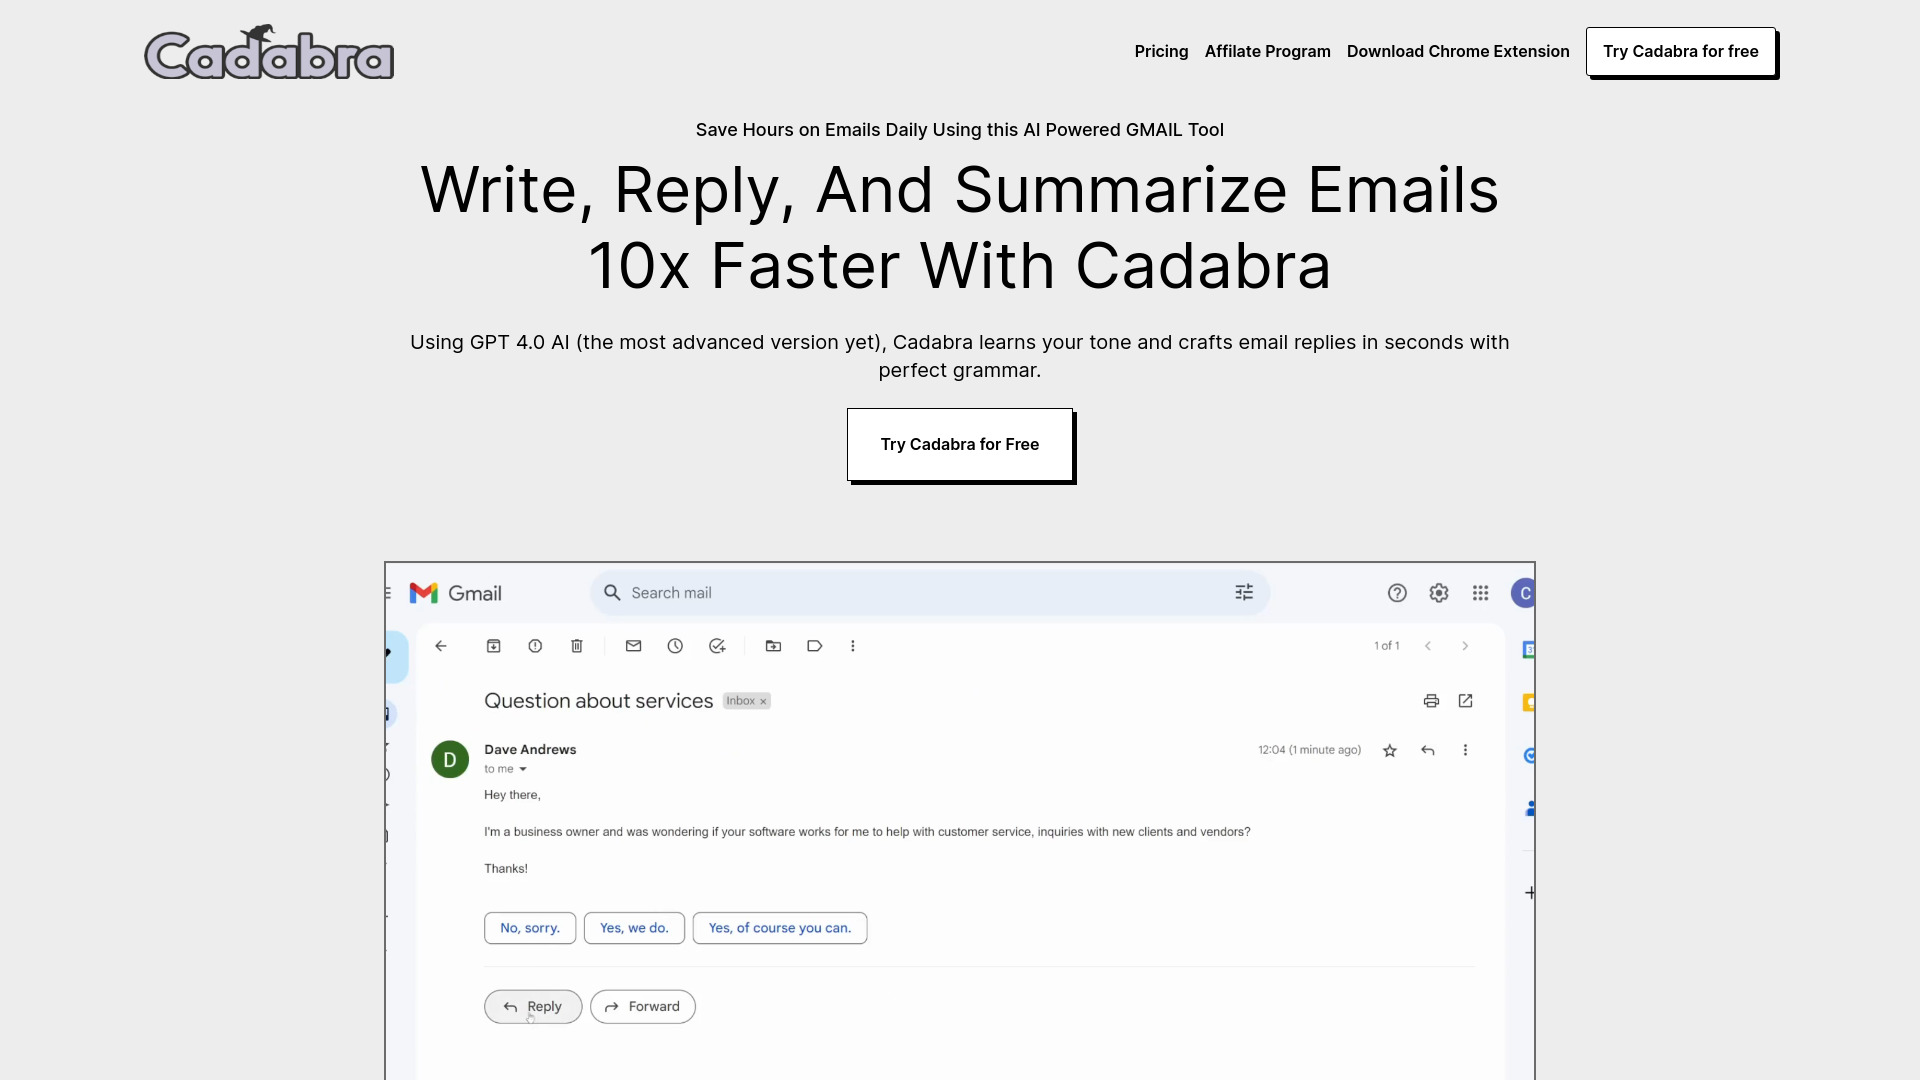Open the Pricing menu item
The width and height of the screenshot is (1920, 1080).
point(1160,51)
